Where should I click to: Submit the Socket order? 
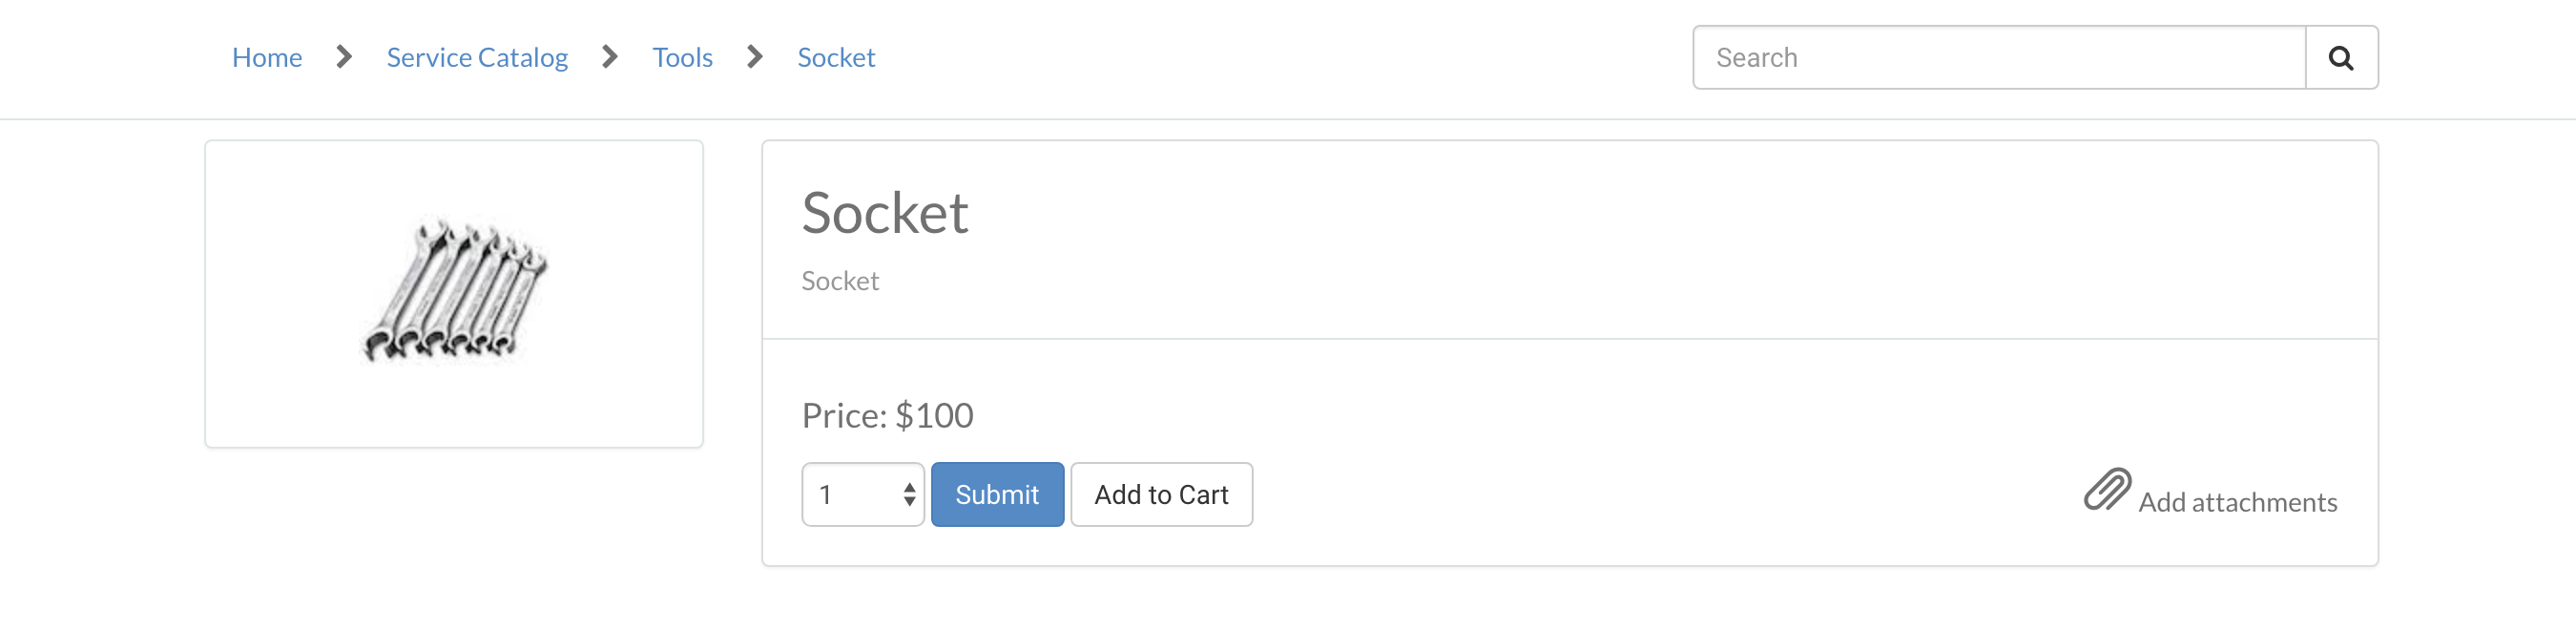click(x=997, y=494)
